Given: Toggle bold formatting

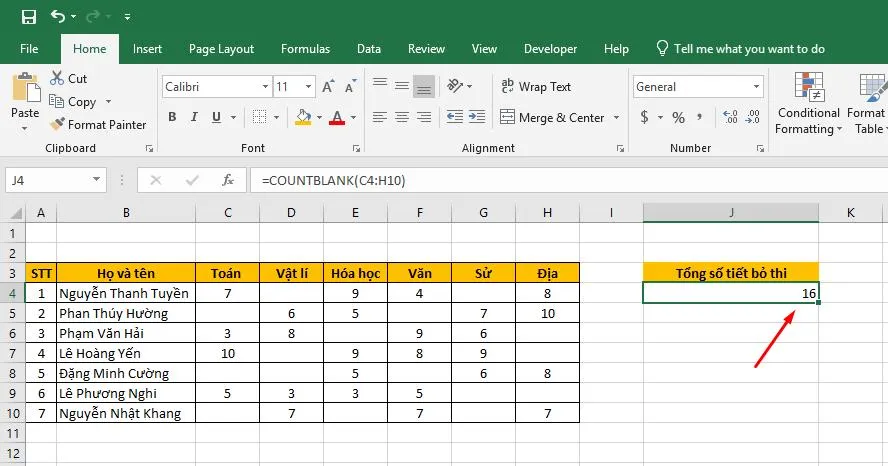Looking at the screenshot, I should (x=172, y=117).
